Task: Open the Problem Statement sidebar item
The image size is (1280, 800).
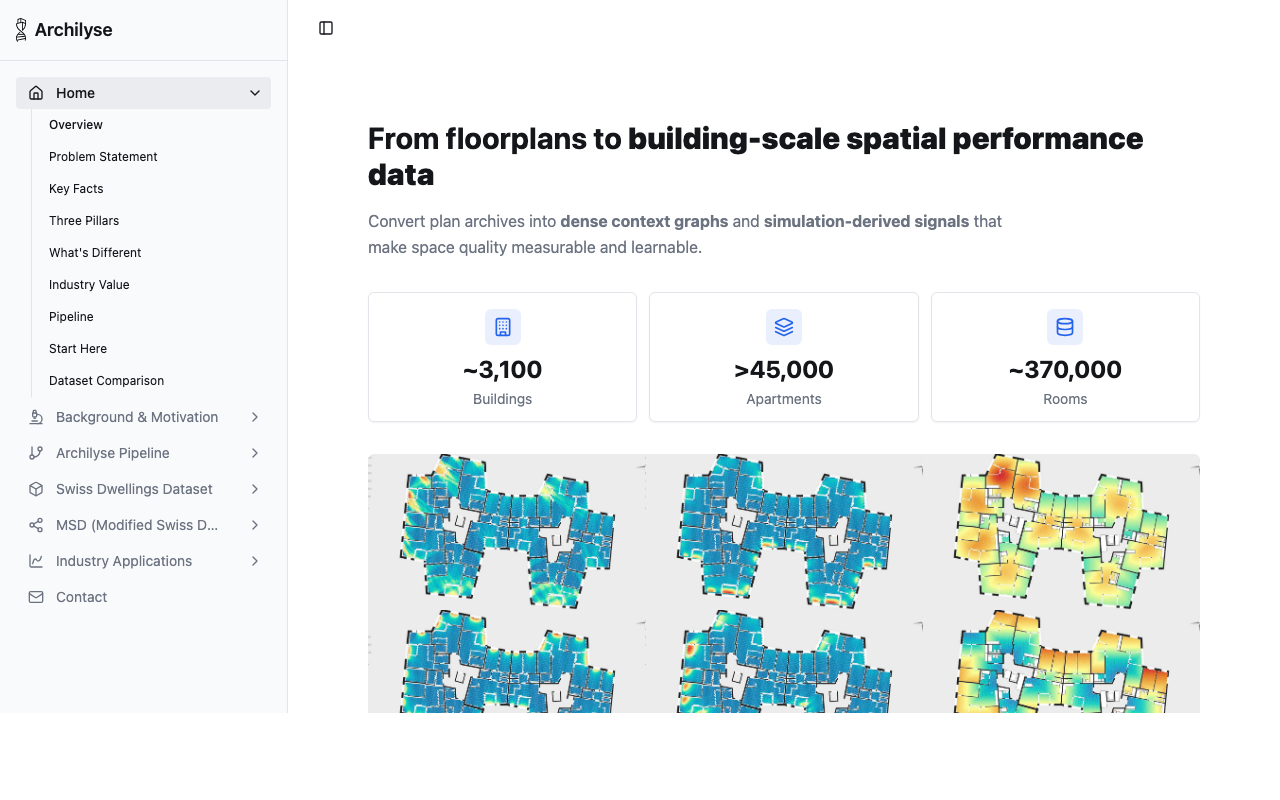Action: (103, 157)
